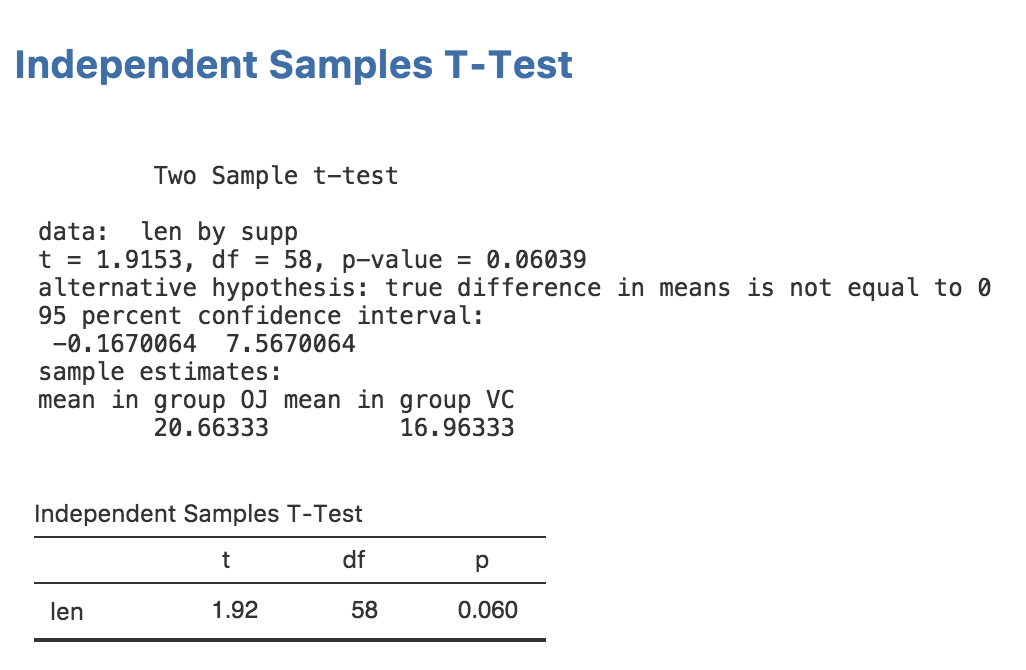1026x670 pixels.
Task: Click the Two Sample t-test title text
Action: click(x=275, y=176)
